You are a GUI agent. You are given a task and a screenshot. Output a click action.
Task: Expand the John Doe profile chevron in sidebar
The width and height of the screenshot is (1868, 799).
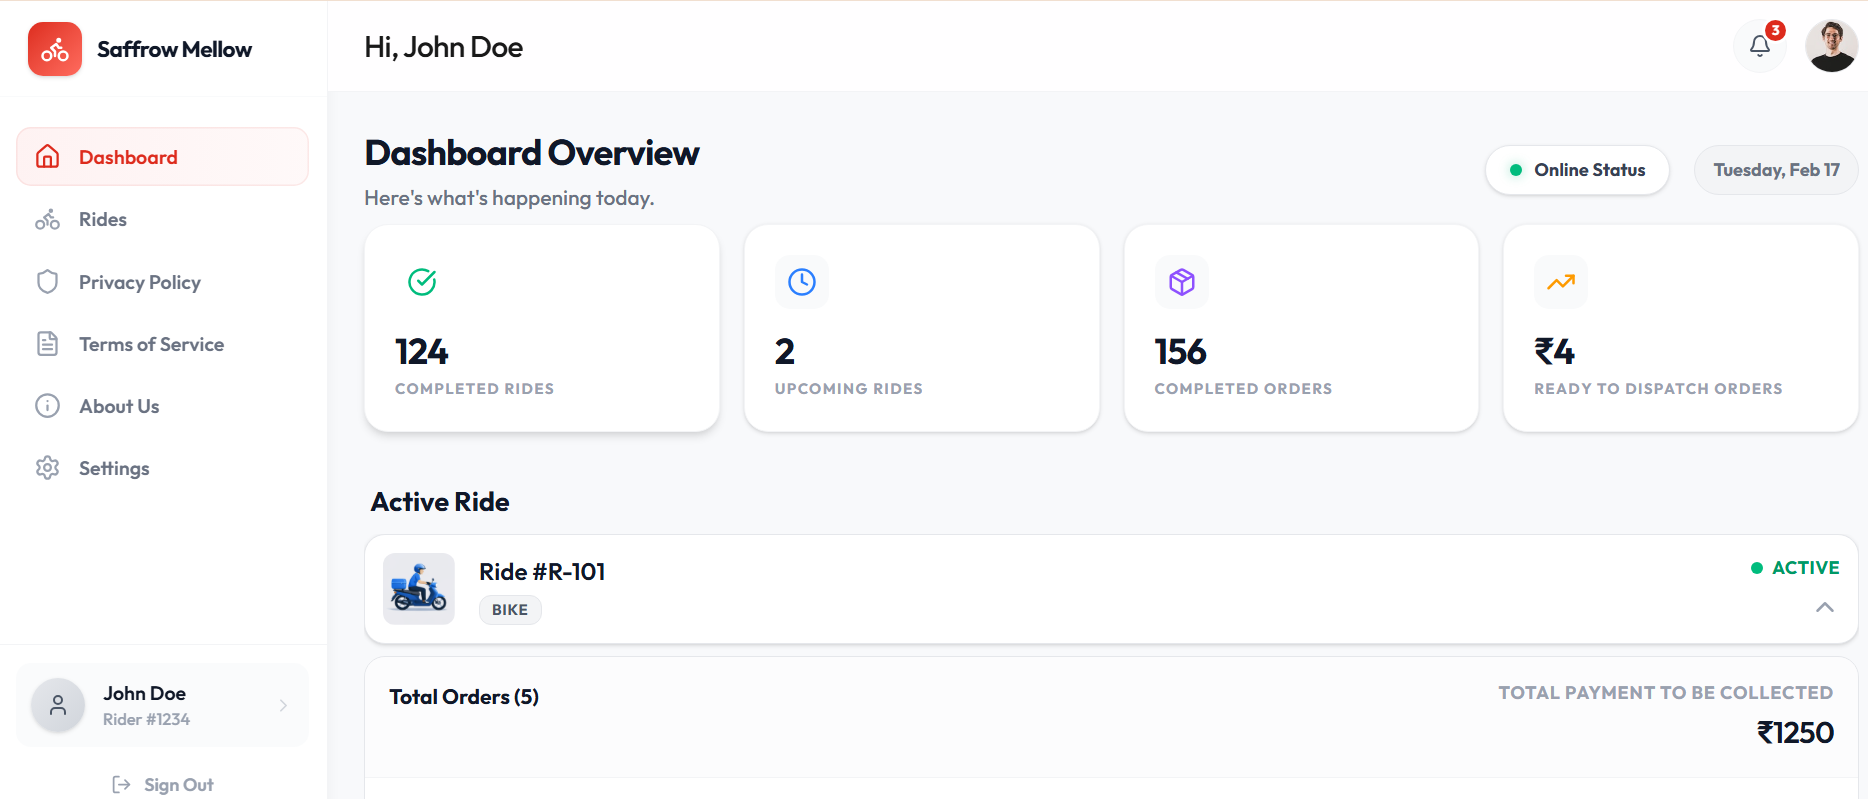coord(283,705)
